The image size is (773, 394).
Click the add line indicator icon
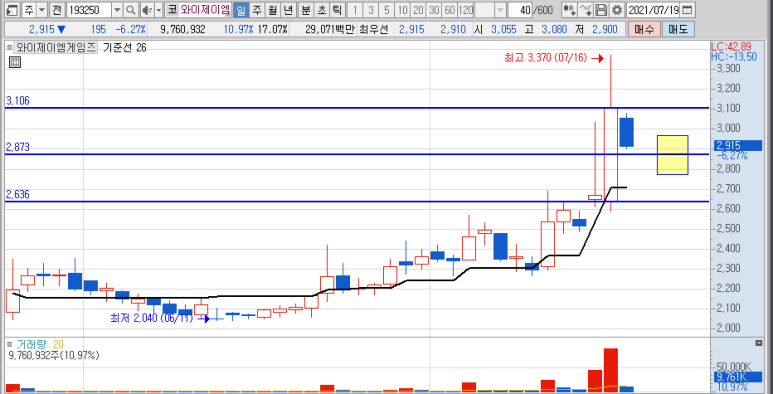click(x=585, y=9)
